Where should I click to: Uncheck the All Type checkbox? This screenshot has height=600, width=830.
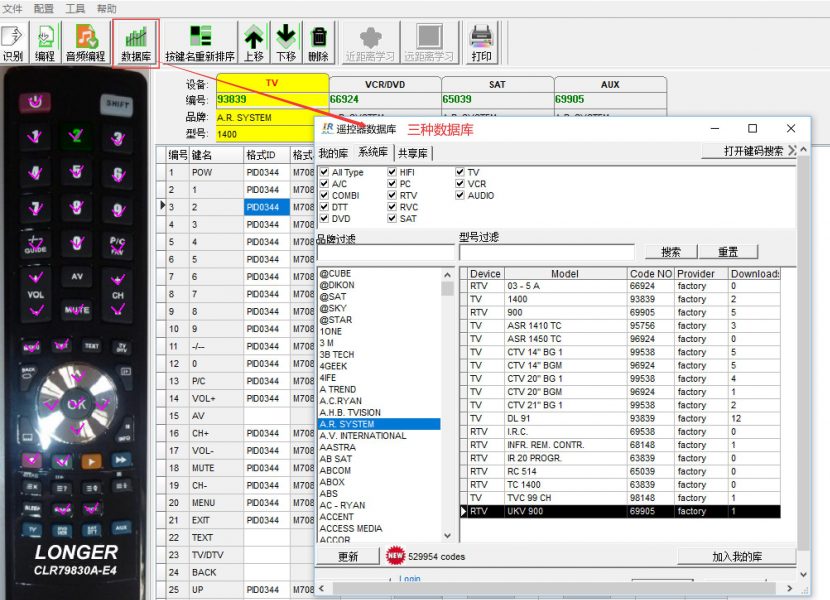click(324, 173)
